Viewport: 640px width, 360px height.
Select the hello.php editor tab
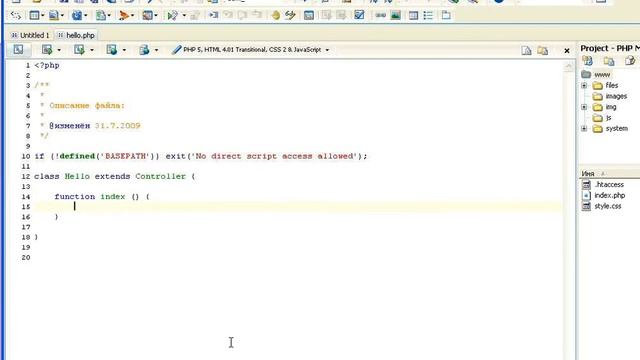point(76,35)
